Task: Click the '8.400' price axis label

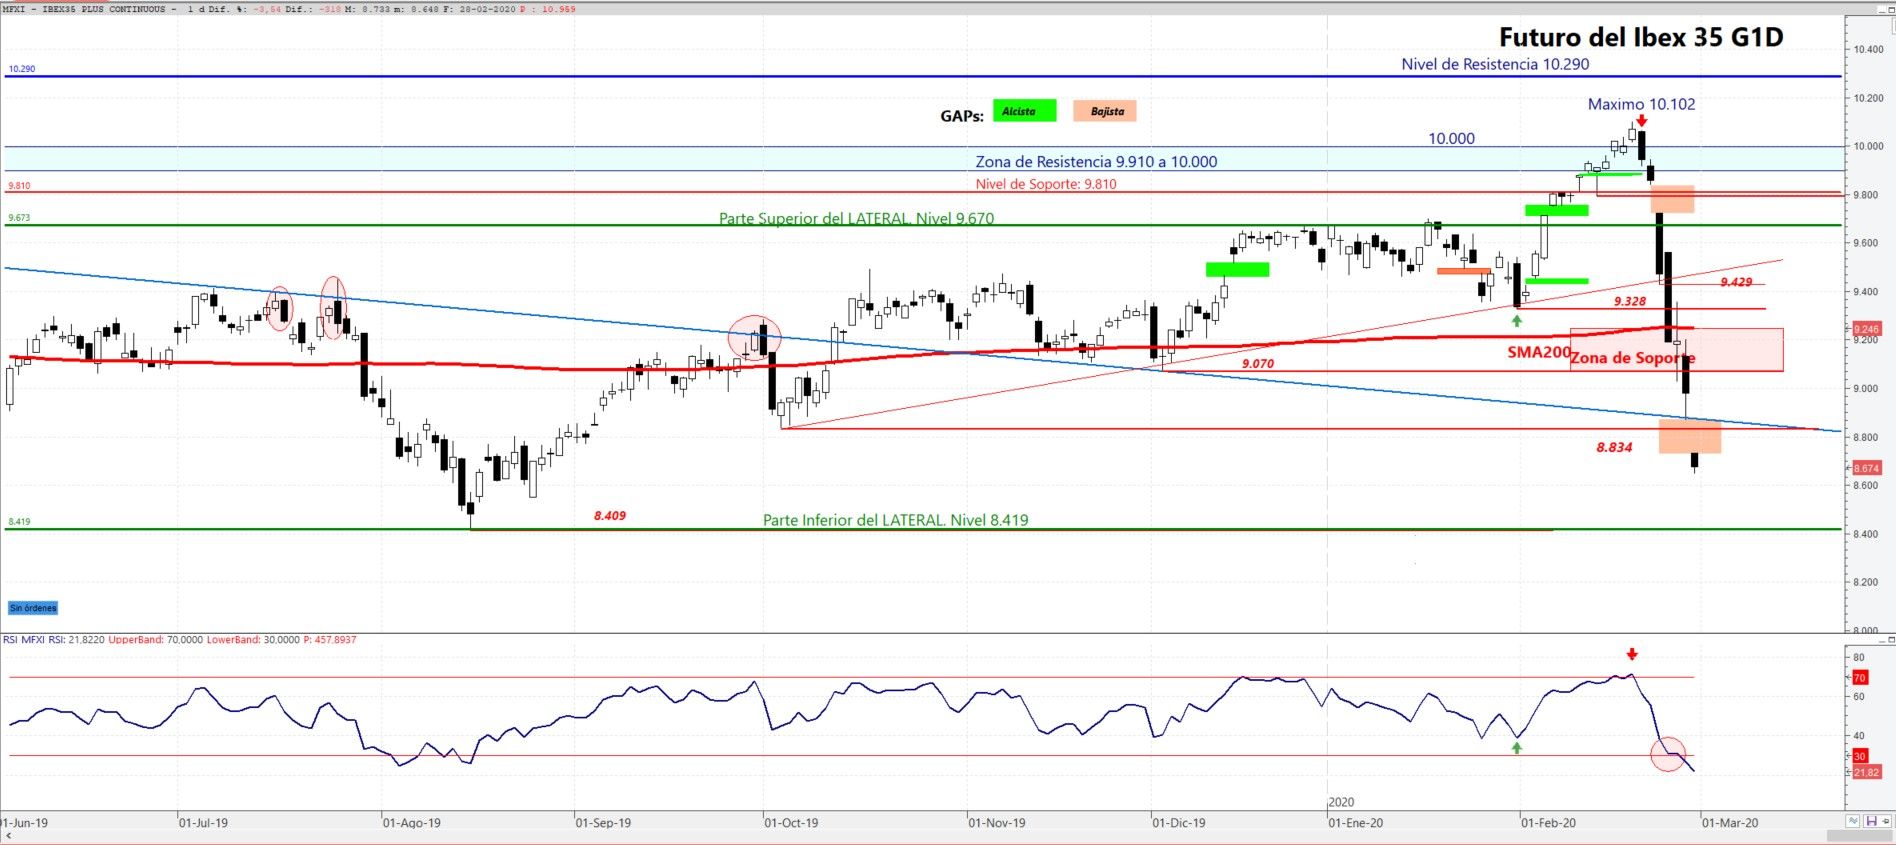Action: [1866, 534]
